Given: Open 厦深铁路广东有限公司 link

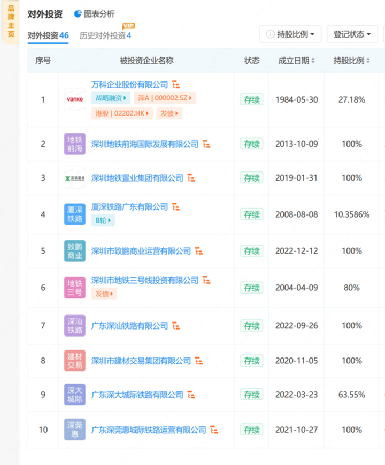Looking at the screenshot, I should point(130,207).
